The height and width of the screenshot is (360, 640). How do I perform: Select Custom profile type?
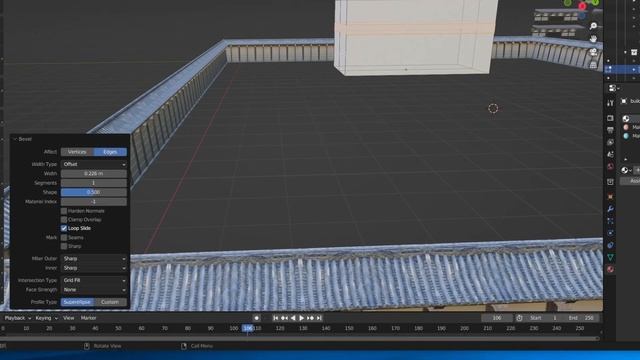point(110,302)
